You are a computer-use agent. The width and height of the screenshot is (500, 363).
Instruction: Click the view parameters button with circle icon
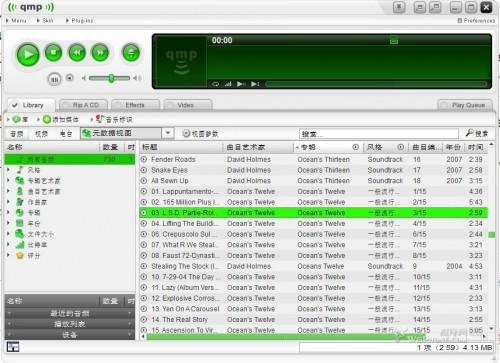(x=201, y=134)
